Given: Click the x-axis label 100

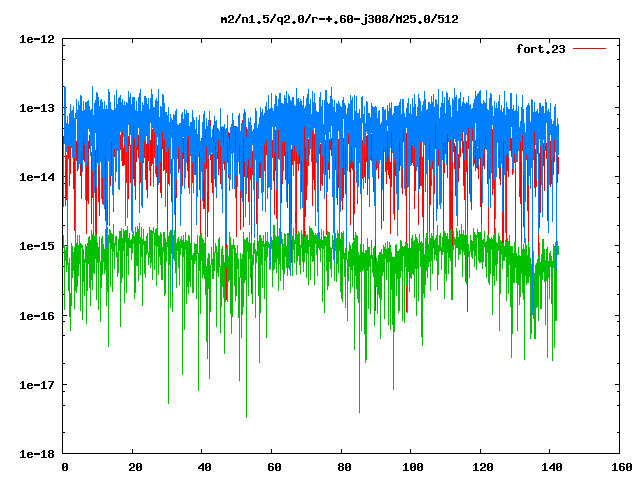Looking at the screenshot, I should tap(413, 467).
